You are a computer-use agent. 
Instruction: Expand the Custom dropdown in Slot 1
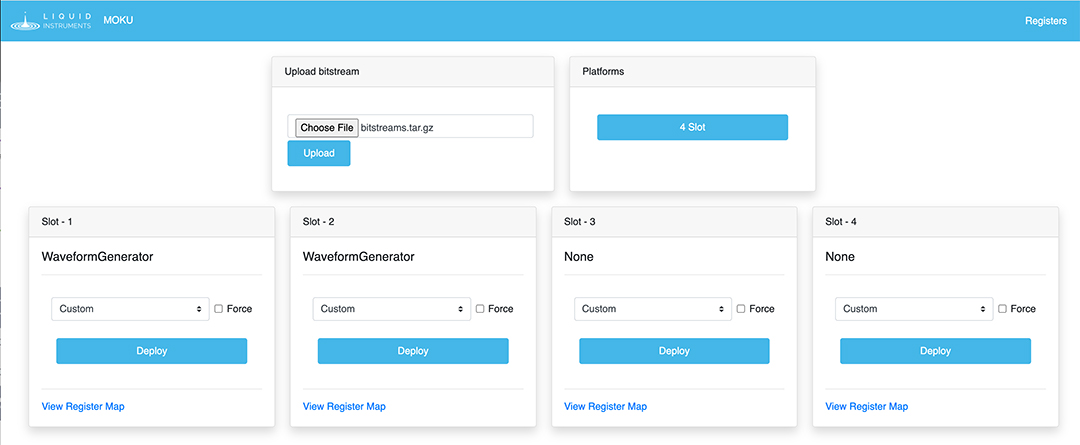coord(130,309)
